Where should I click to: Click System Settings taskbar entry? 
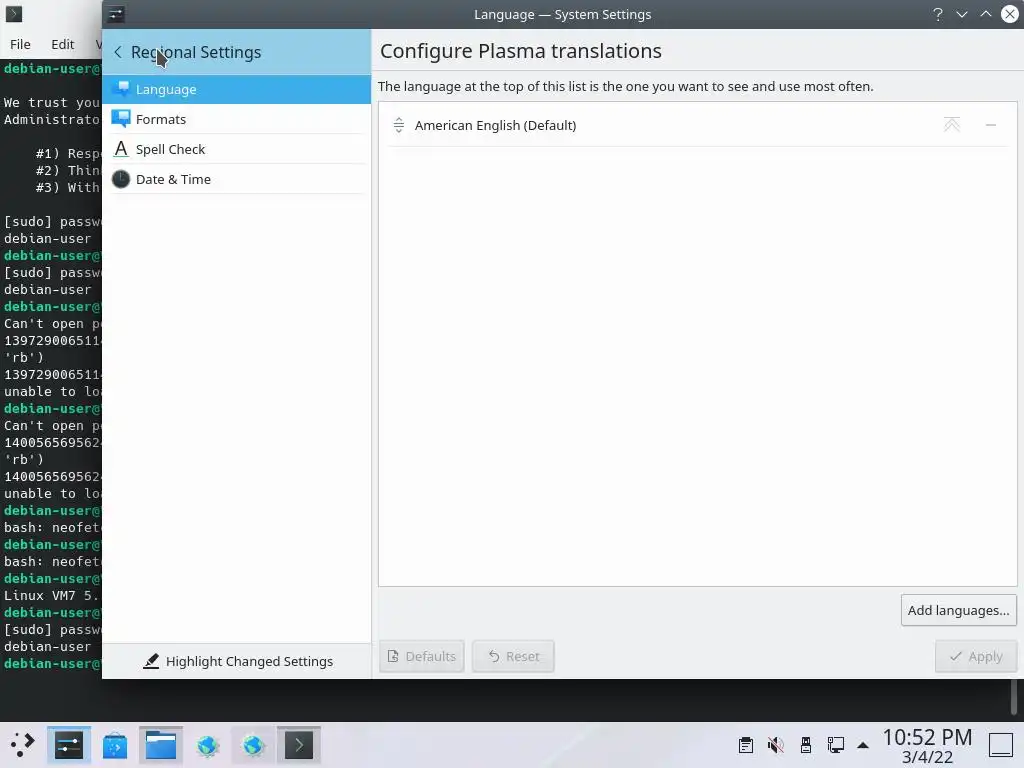(69, 745)
